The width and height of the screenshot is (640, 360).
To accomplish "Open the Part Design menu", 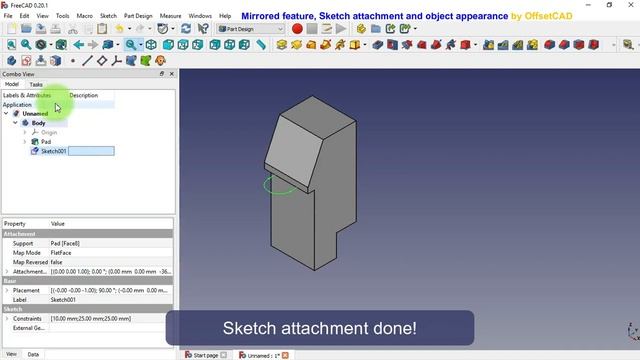I will click(138, 16).
